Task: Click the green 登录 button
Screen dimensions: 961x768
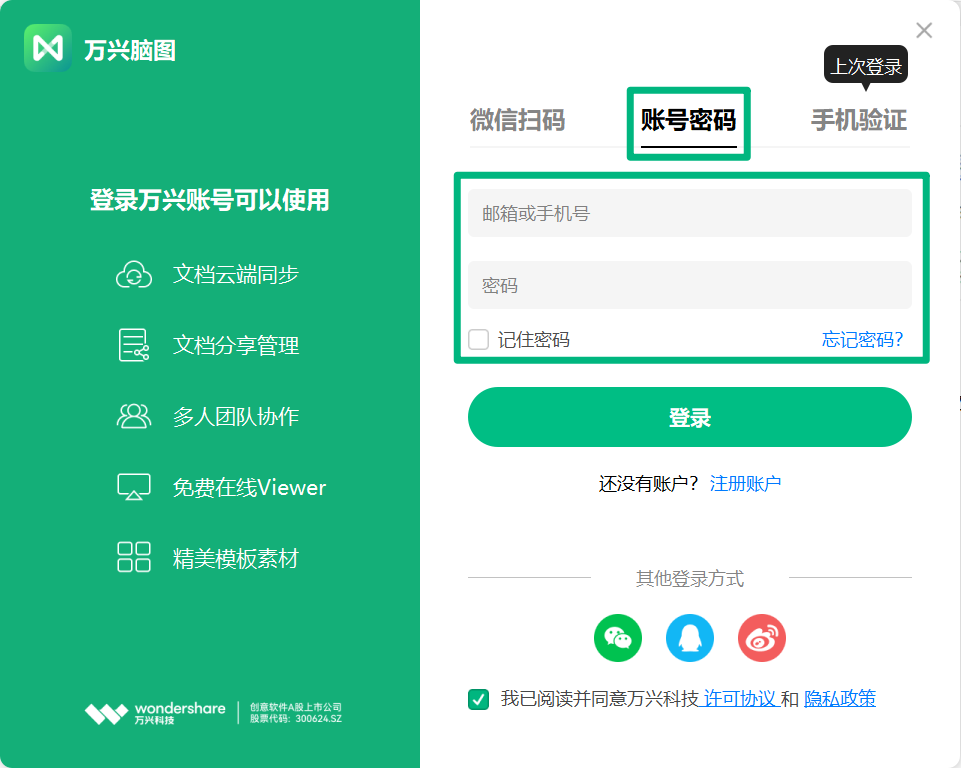Action: pyautogui.click(x=689, y=417)
